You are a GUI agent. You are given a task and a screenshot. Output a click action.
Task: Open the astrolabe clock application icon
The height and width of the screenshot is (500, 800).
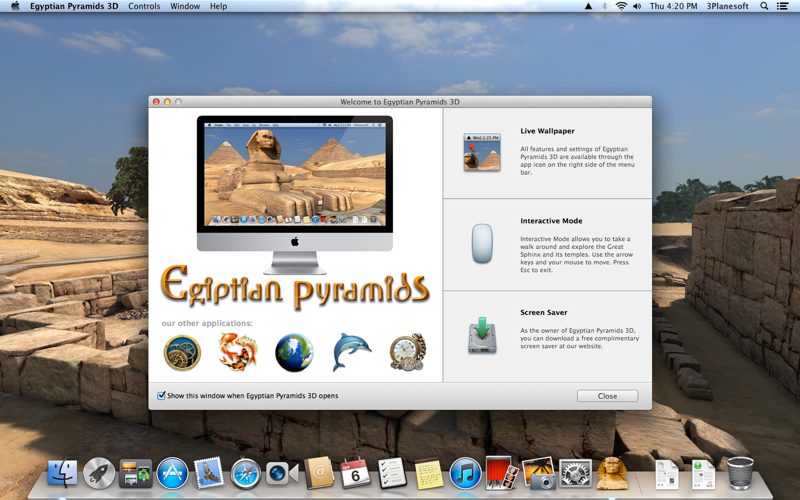click(182, 353)
